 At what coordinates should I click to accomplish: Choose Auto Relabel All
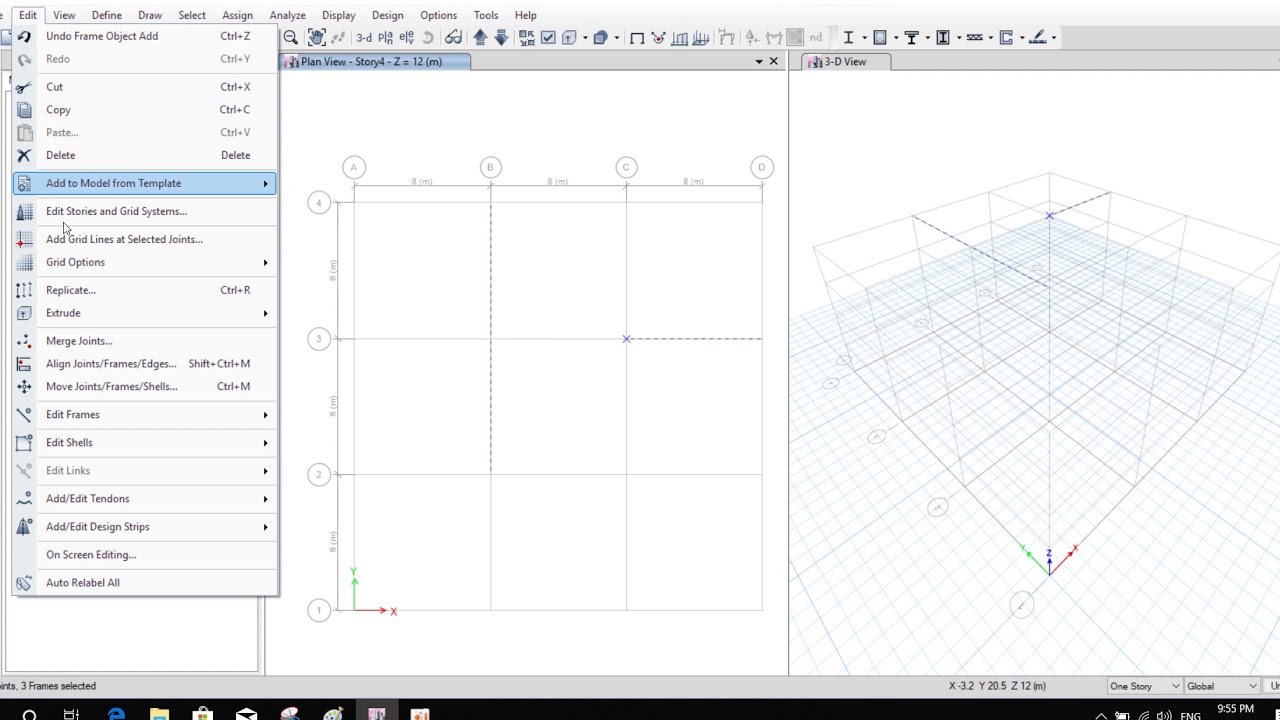coord(145,582)
